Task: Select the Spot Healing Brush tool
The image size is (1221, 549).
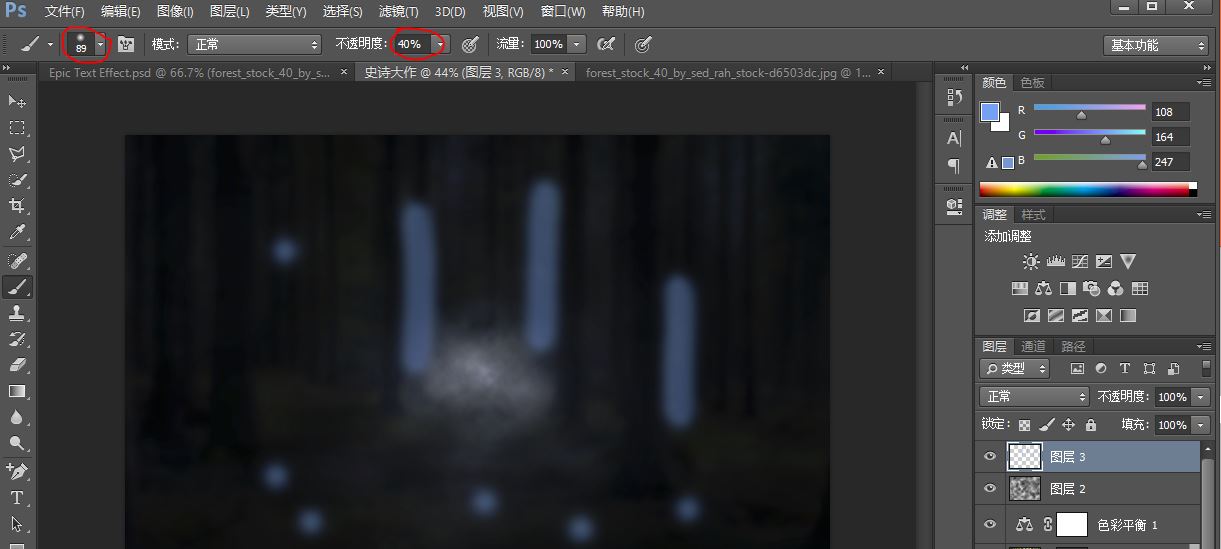Action: 17,261
